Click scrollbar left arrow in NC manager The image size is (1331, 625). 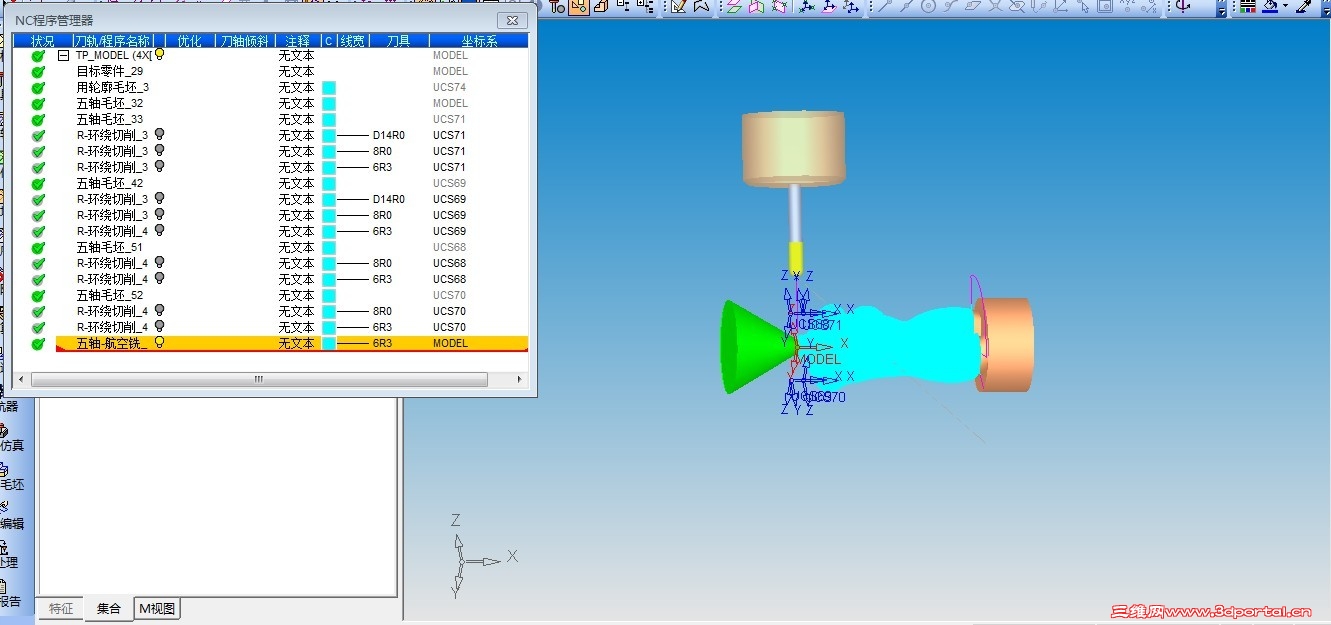pos(22,380)
